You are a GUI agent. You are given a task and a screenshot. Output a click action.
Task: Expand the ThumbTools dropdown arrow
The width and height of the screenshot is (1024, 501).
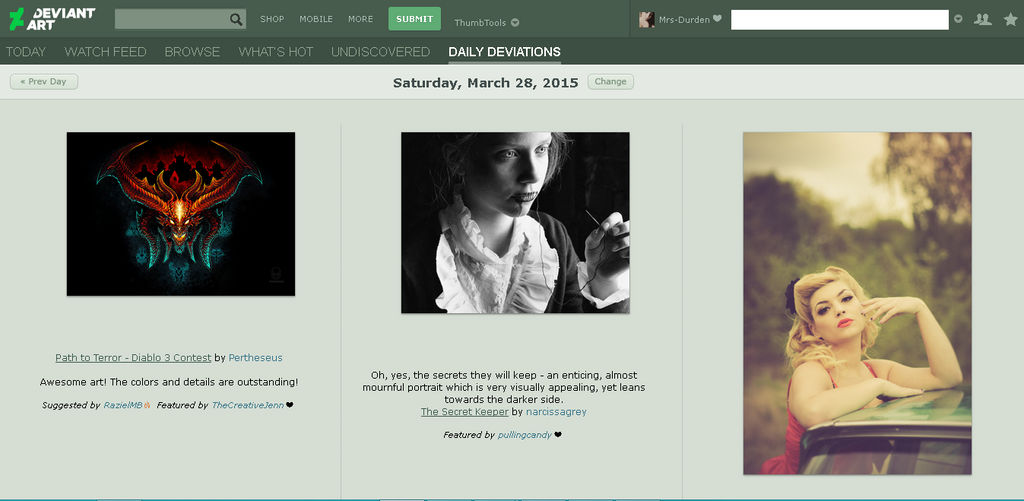515,23
